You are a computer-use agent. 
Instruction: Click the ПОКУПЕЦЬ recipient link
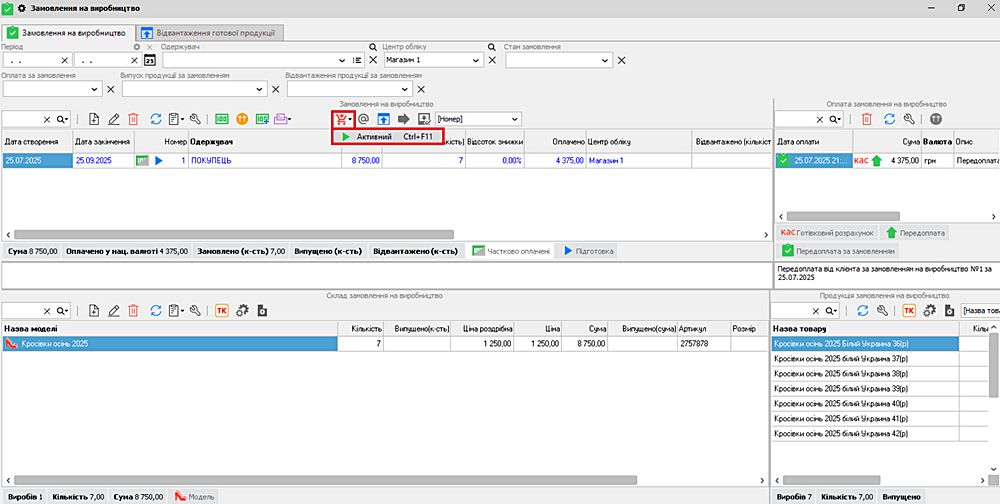[211, 160]
